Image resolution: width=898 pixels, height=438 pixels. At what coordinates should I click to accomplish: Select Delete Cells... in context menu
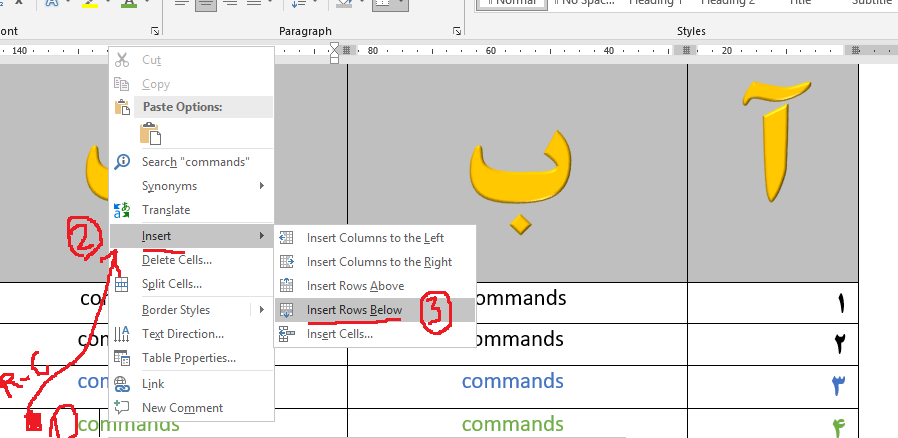tap(176, 260)
